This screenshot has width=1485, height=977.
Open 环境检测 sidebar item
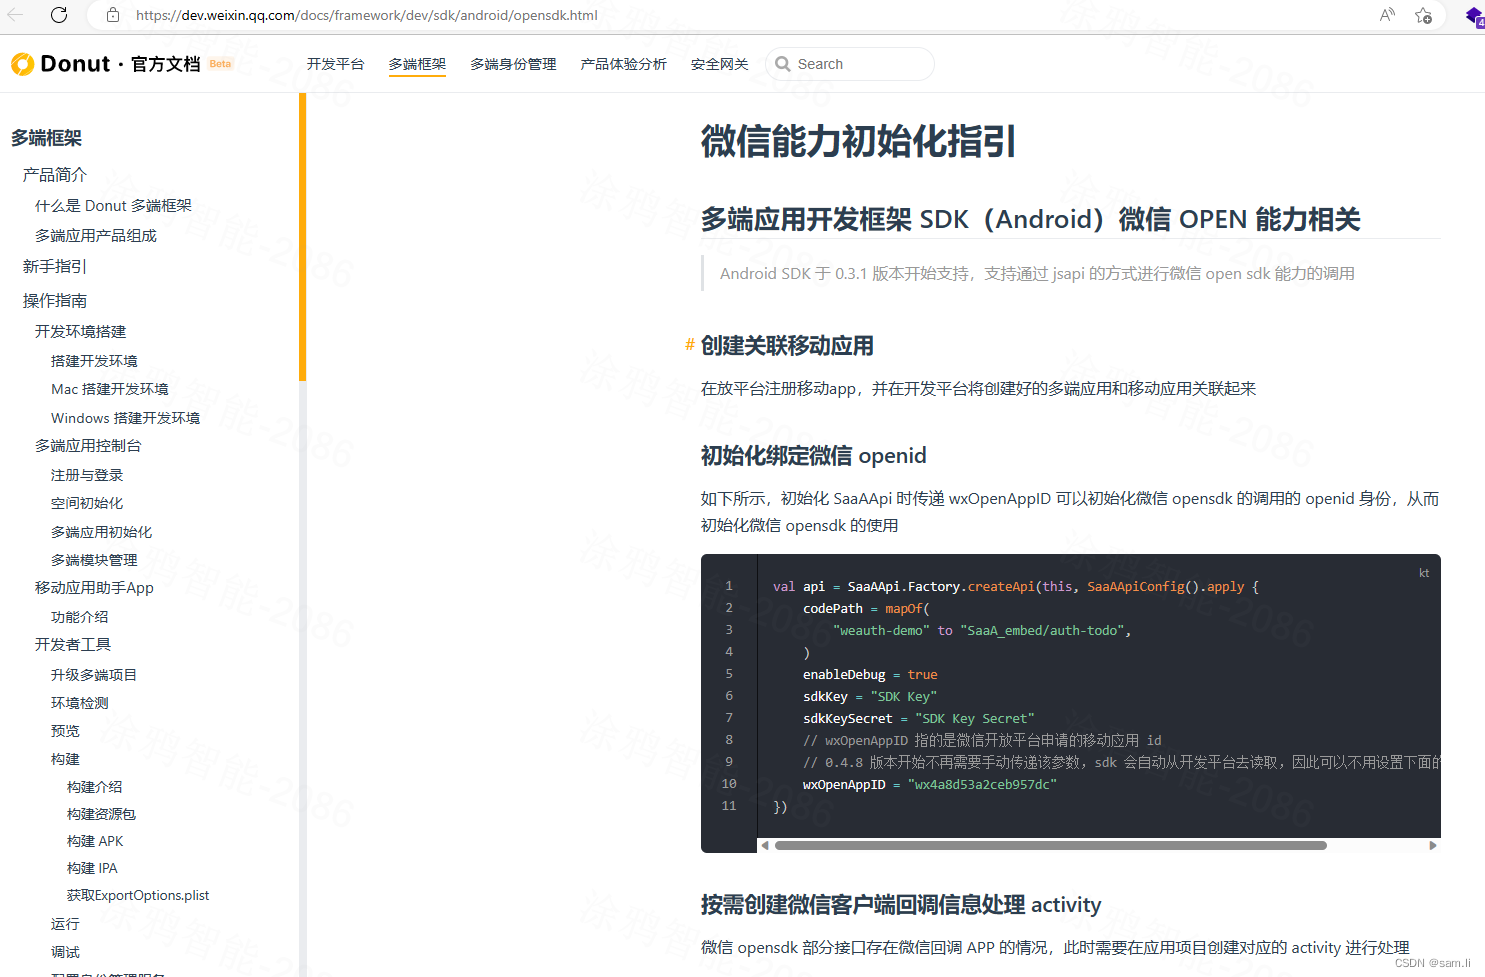click(x=79, y=703)
